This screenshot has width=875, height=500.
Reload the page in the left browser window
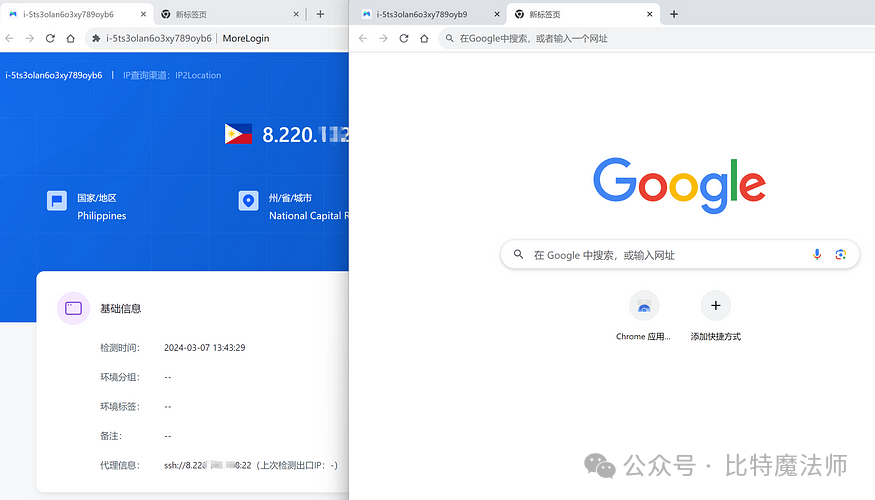pos(50,38)
